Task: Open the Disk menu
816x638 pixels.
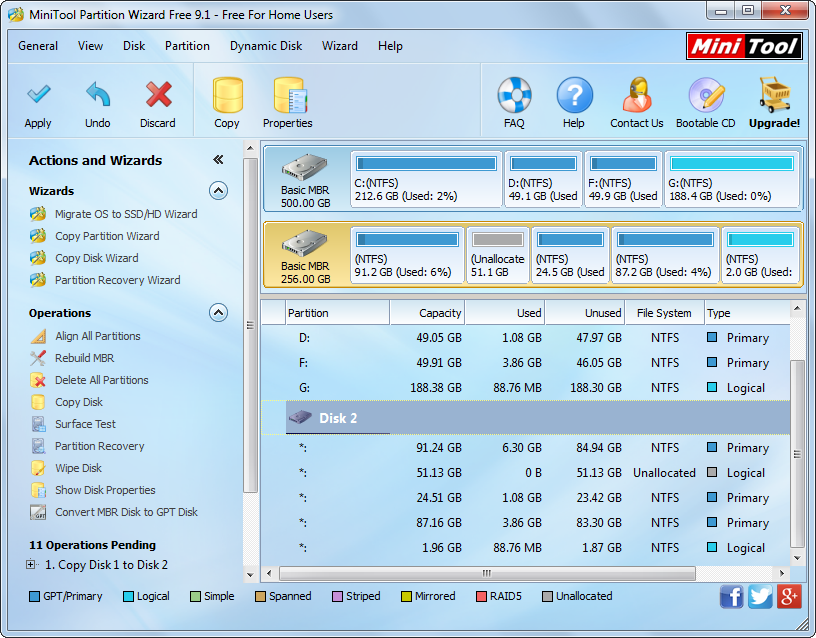Action: 134,46
